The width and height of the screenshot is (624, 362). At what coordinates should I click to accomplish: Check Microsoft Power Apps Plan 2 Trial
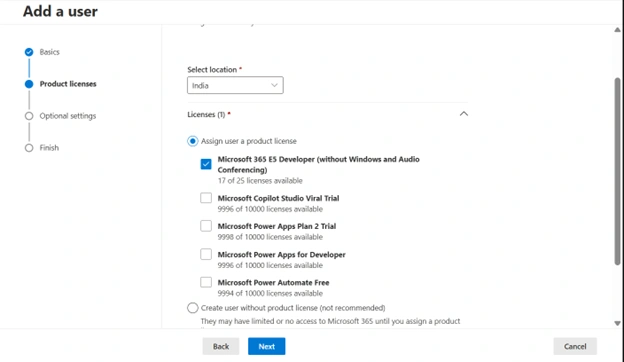(206, 226)
